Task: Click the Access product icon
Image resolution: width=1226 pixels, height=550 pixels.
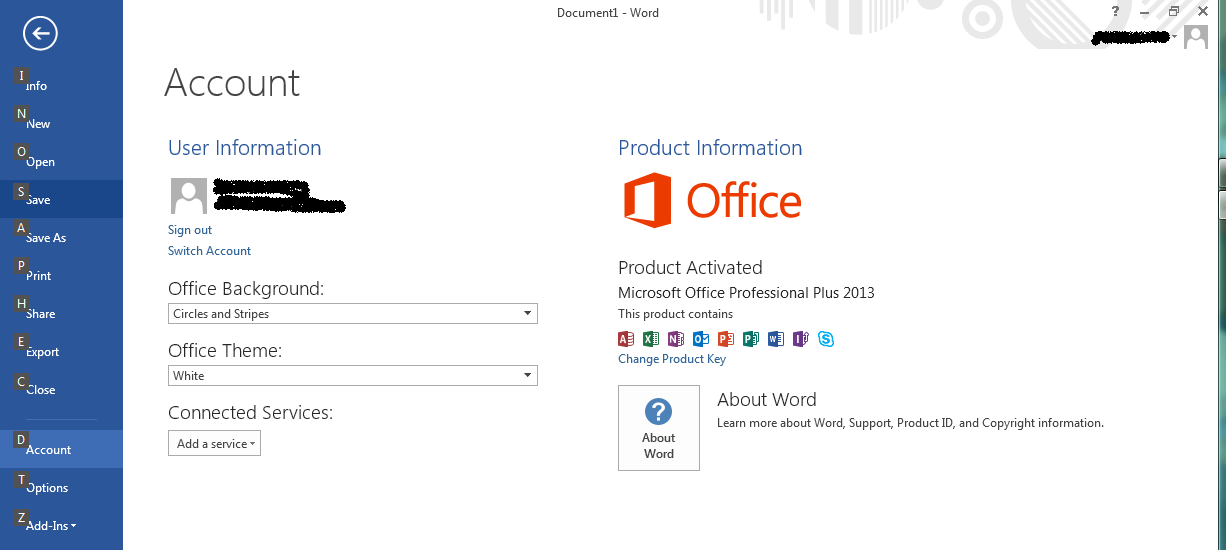Action: tap(626, 339)
